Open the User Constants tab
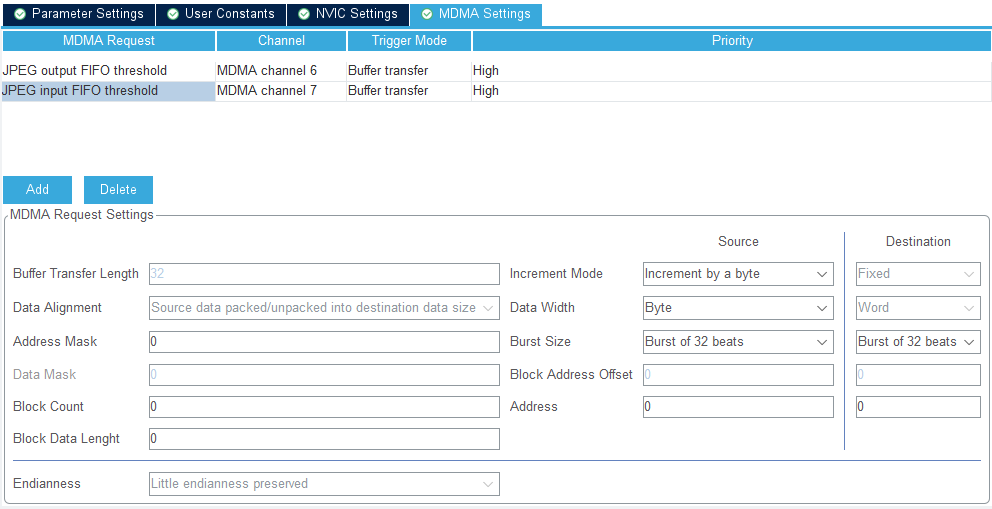This screenshot has width=992, height=509. pyautogui.click(x=221, y=14)
